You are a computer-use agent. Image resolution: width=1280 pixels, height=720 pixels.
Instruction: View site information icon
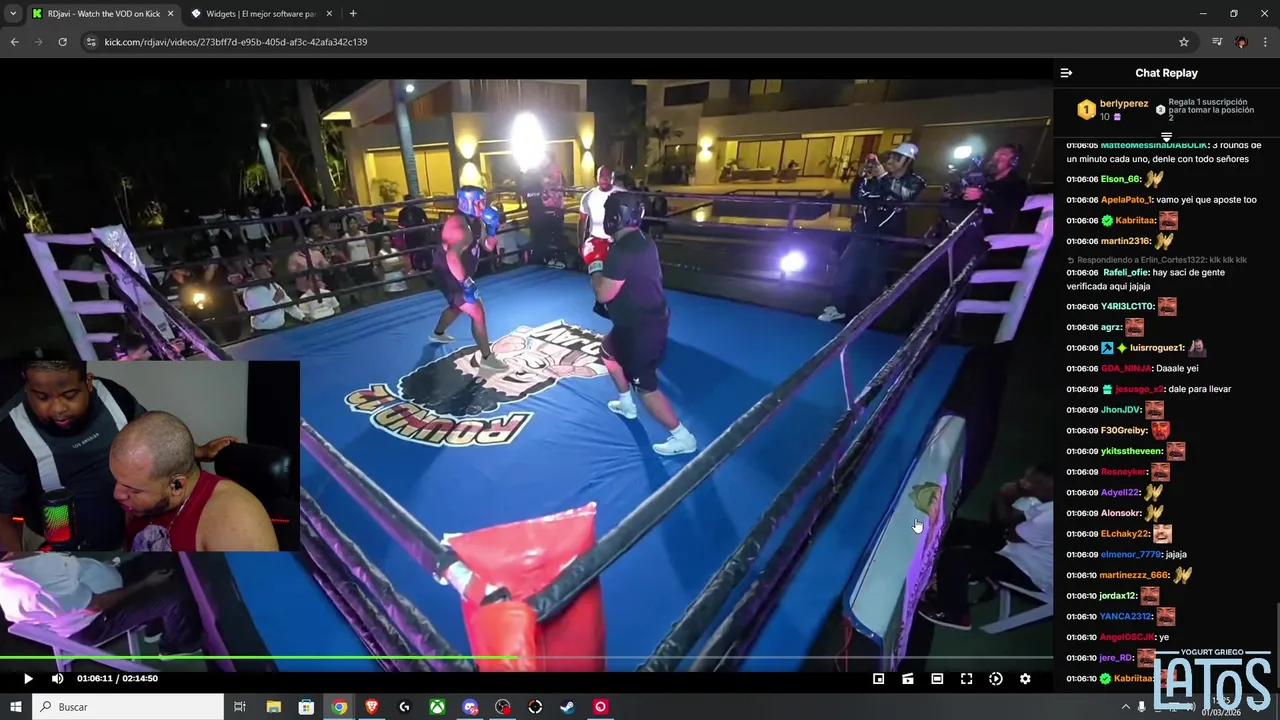pyautogui.click(x=91, y=42)
